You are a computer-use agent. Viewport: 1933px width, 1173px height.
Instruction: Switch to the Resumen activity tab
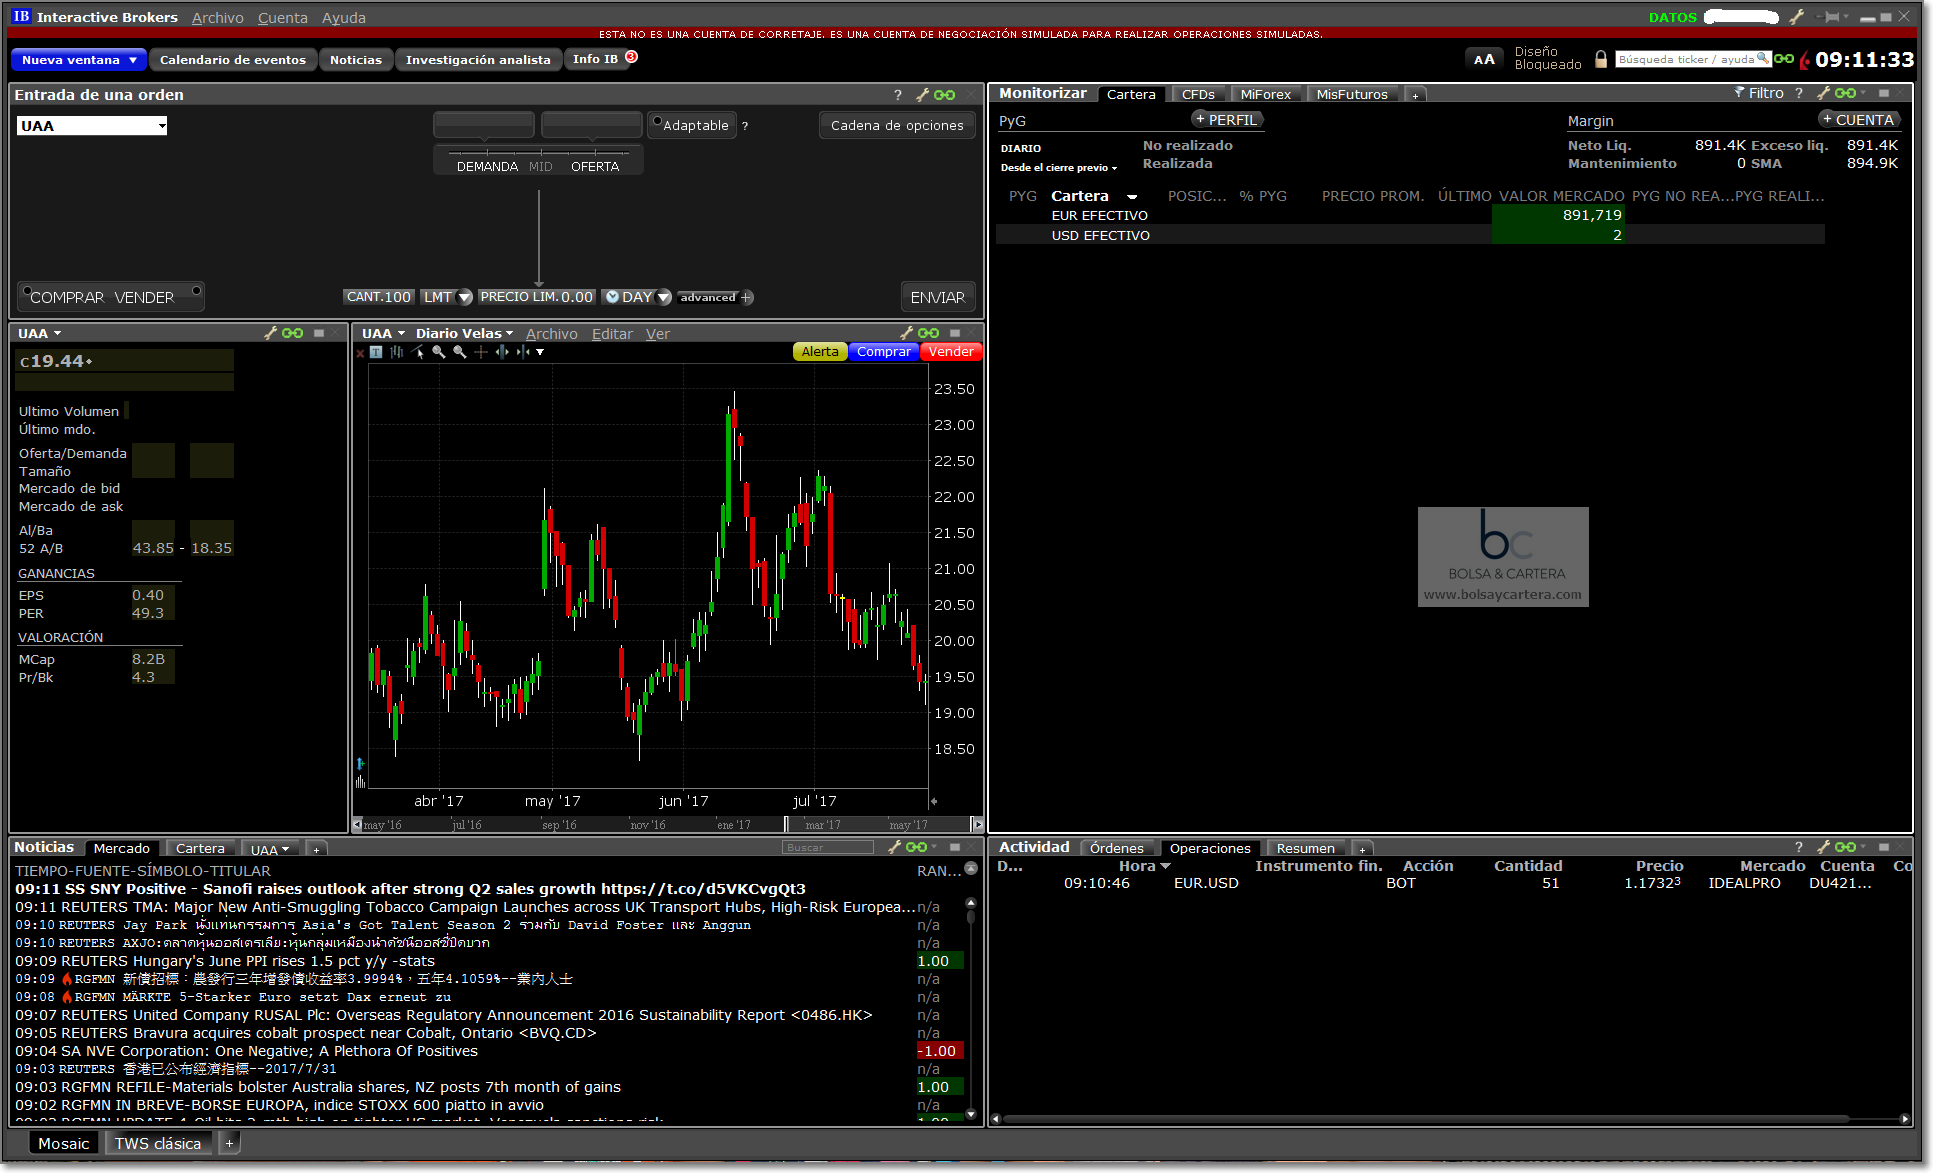(x=1306, y=848)
